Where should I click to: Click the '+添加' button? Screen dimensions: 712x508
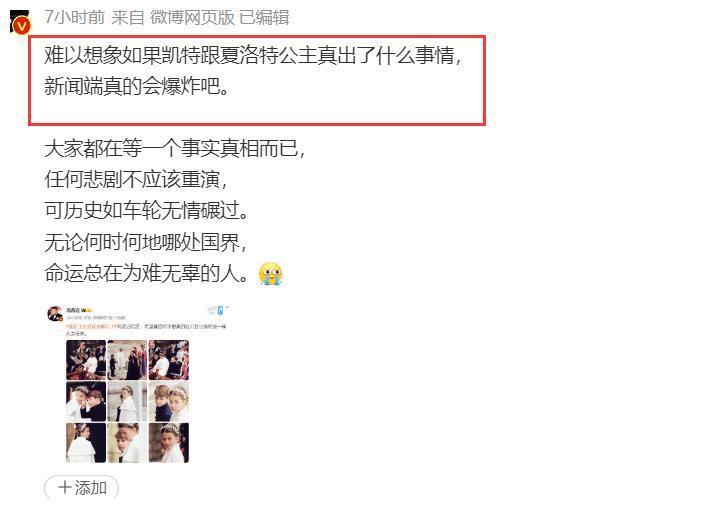(x=82, y=488)
